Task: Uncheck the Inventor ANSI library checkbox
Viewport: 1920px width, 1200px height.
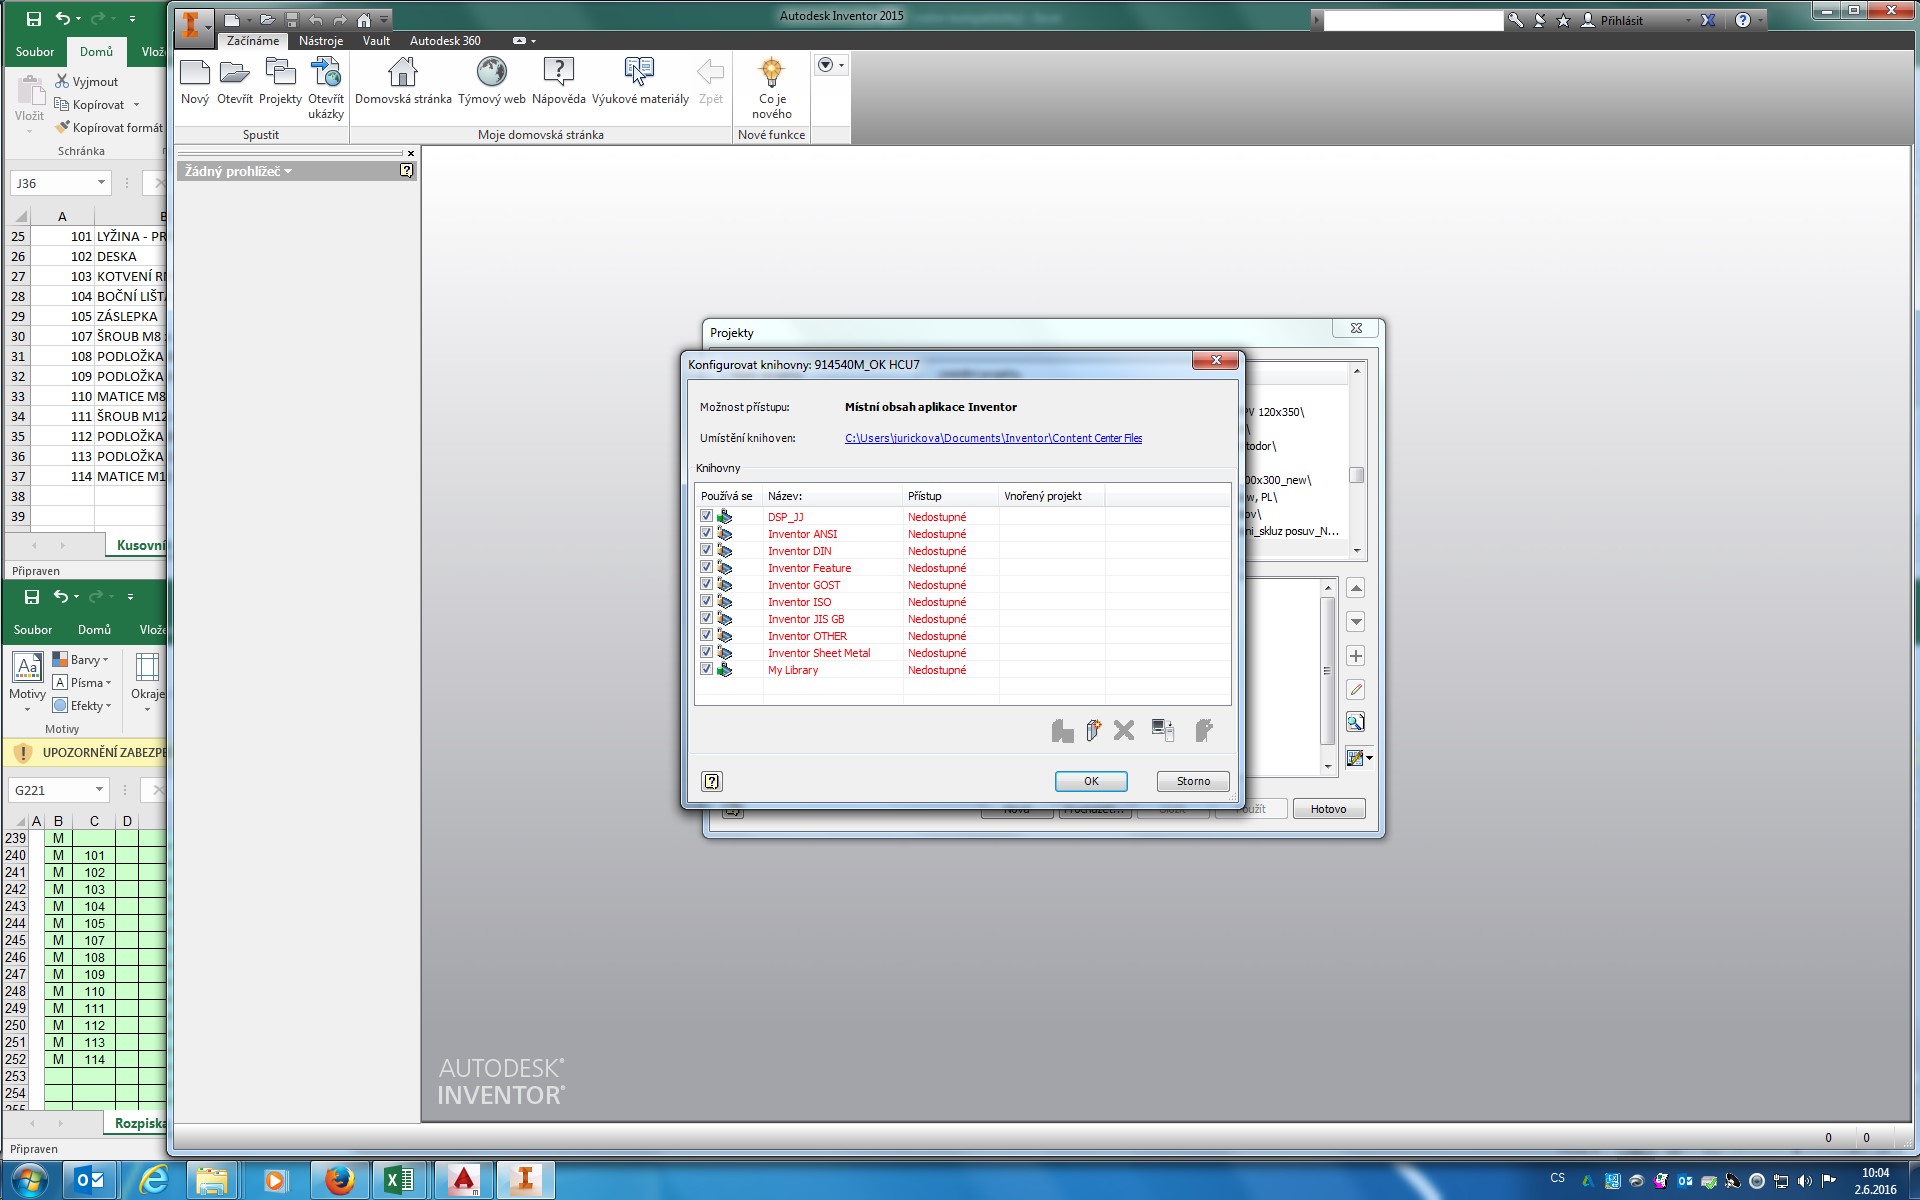Action: 706,534
